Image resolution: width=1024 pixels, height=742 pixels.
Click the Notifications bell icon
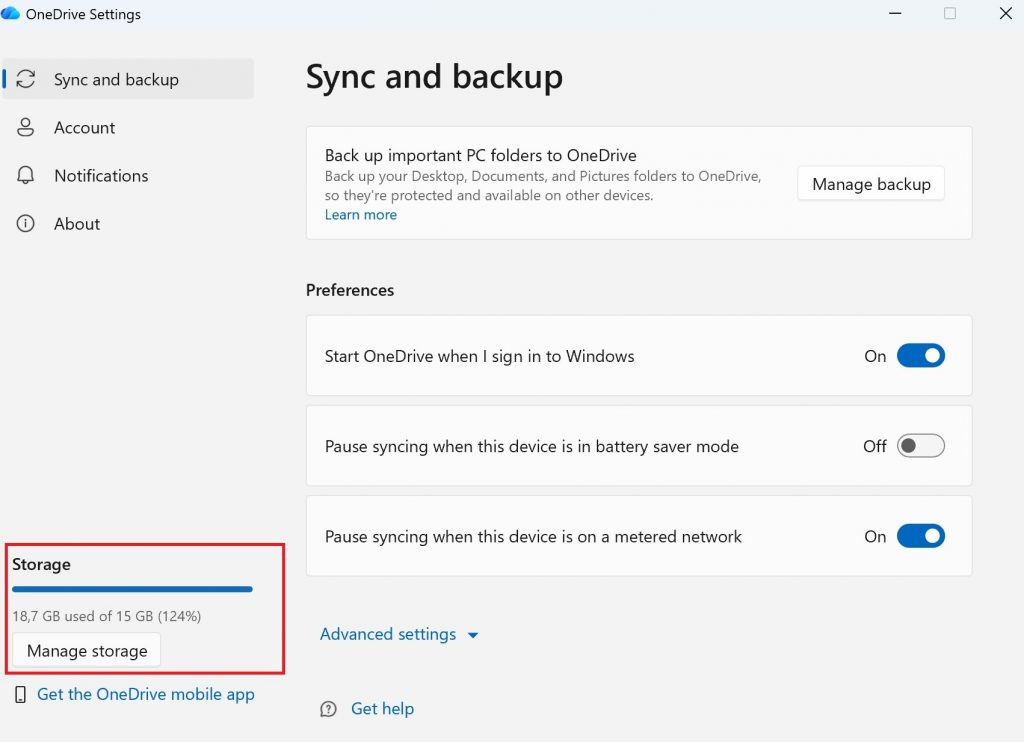(x=25, y=175)
